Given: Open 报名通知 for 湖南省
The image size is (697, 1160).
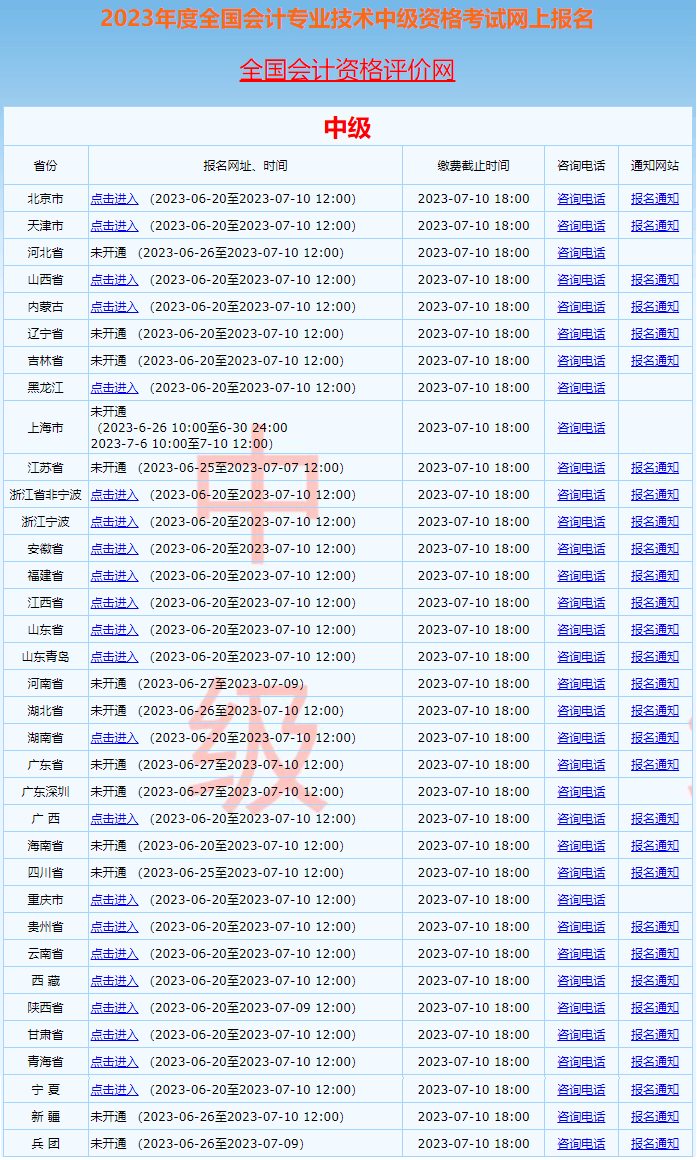Looking at the screenshot, I should [654, 738].
